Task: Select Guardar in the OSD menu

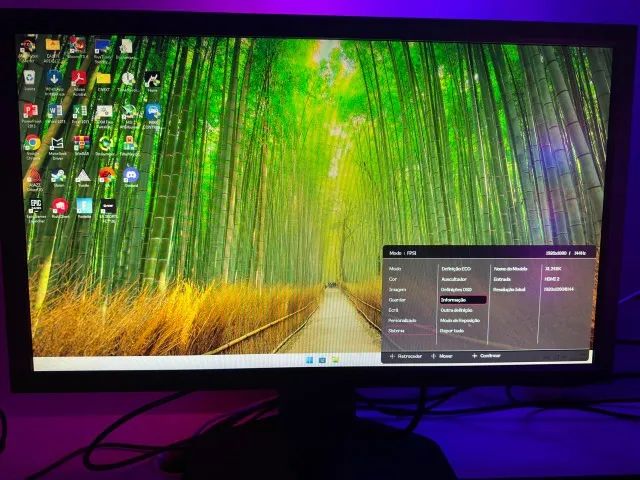Action: pos(397,300)
